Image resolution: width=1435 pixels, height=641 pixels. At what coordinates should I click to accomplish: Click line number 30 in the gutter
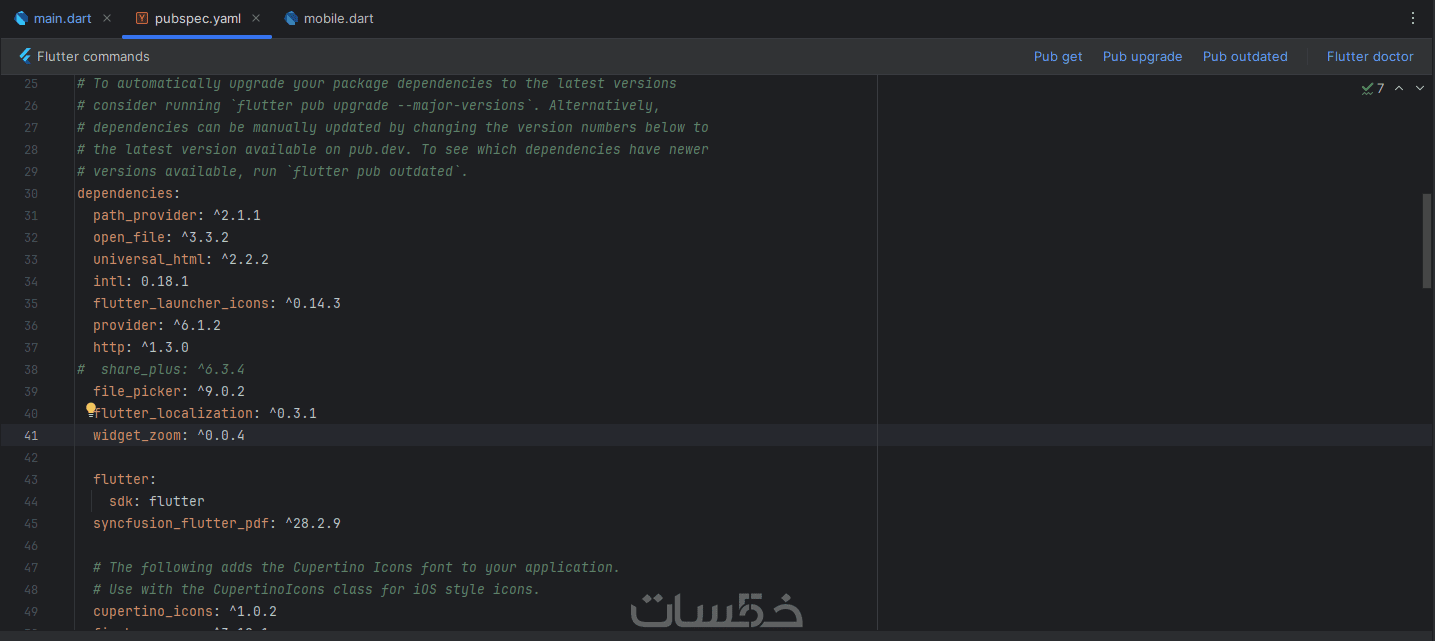[31, 193]
